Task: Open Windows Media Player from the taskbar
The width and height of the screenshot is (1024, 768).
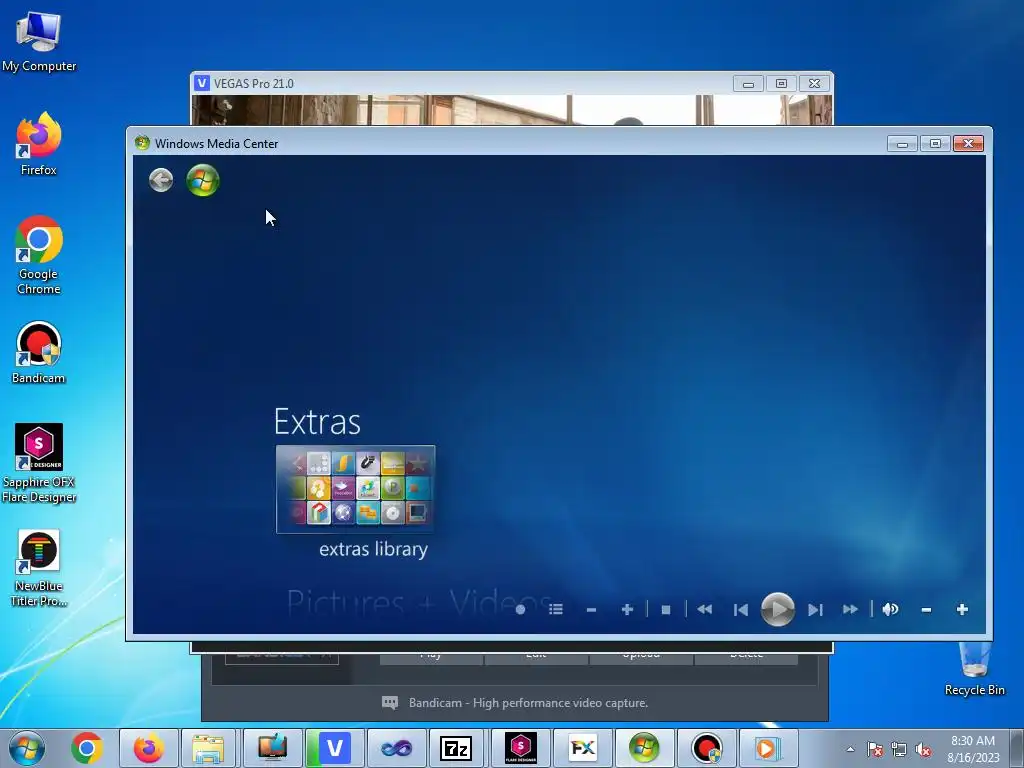Action: [x=767, y=748]
